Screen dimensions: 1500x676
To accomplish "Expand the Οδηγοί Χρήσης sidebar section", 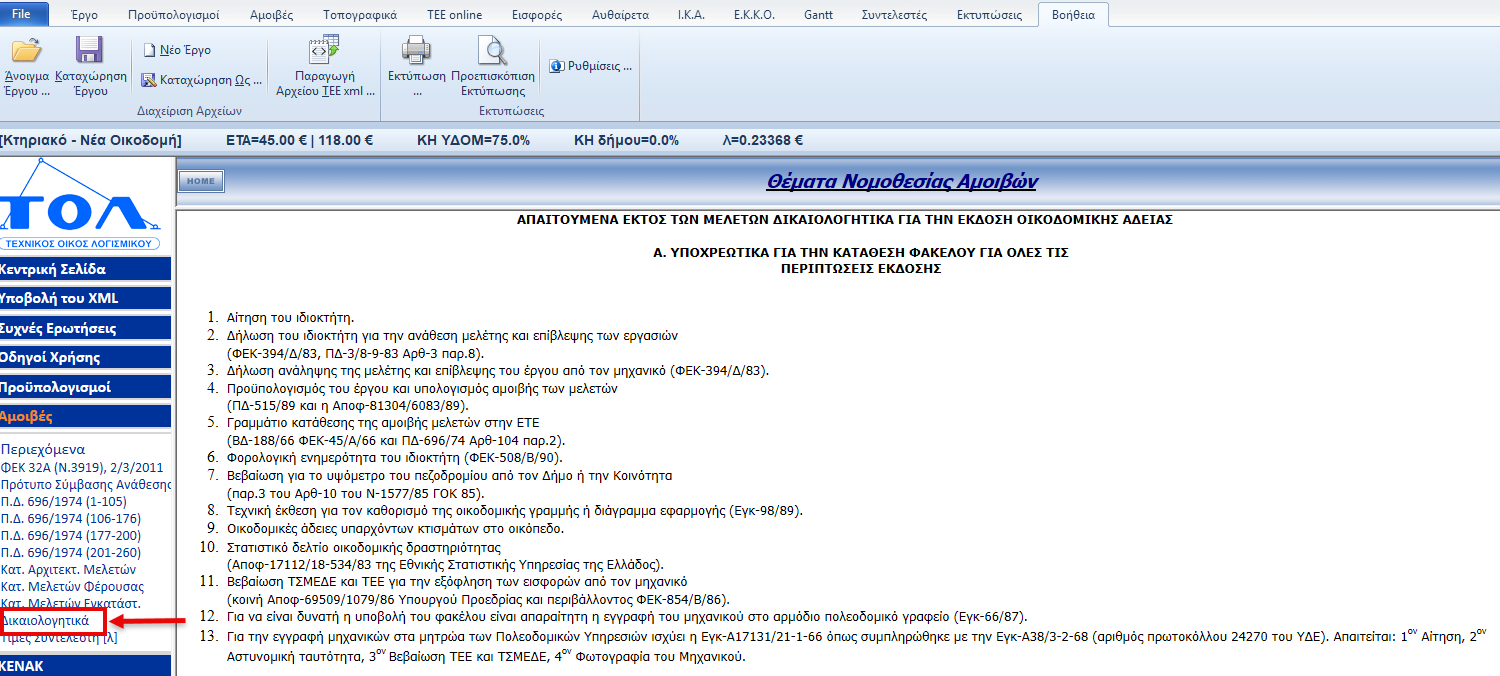I will pyautogui.click(x=85, y=358).
